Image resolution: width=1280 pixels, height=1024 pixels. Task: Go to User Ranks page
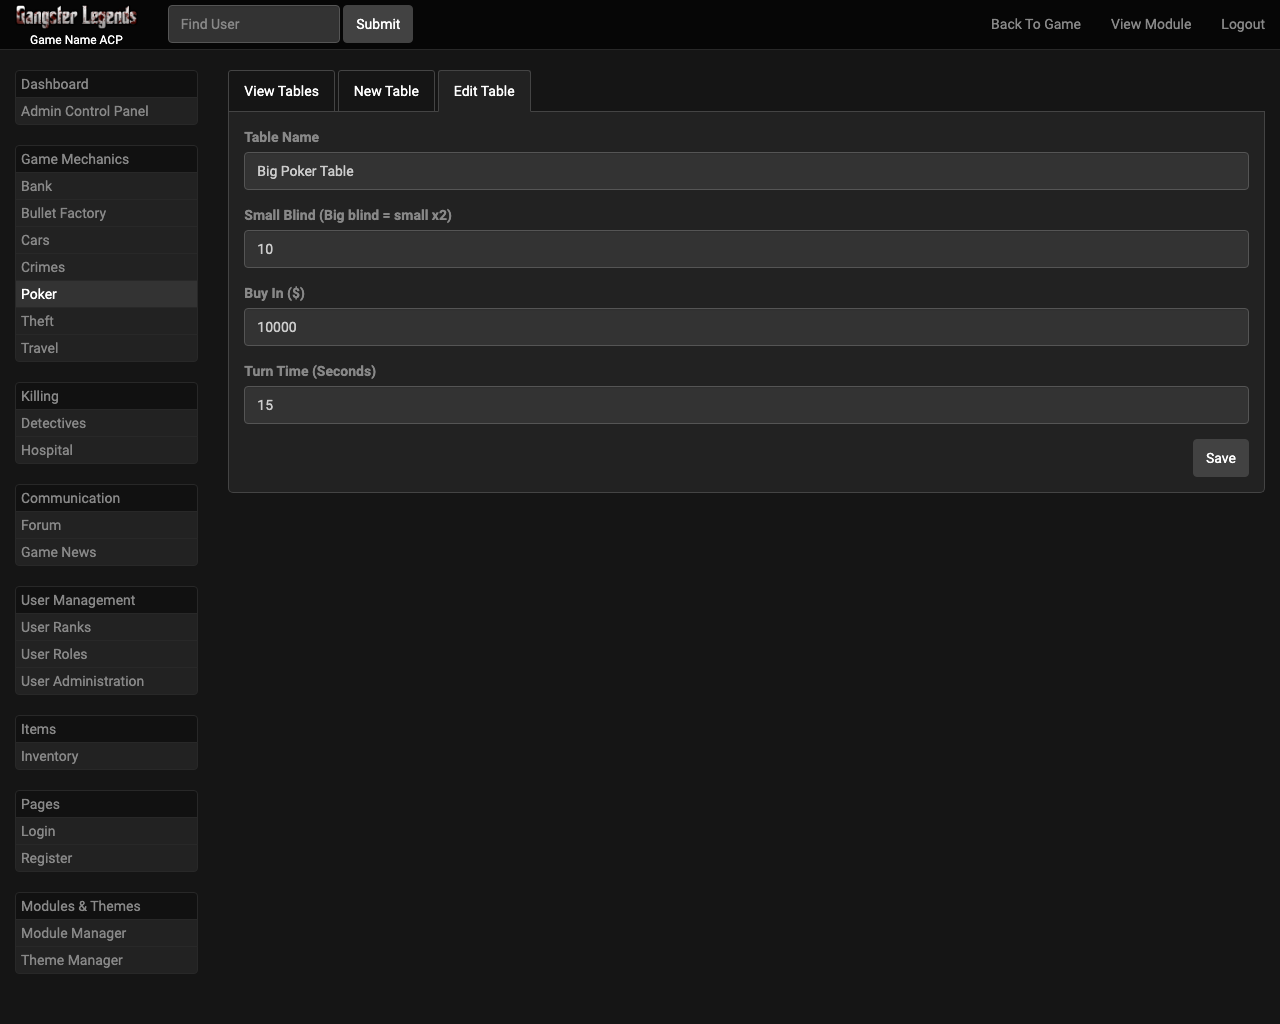106,627
